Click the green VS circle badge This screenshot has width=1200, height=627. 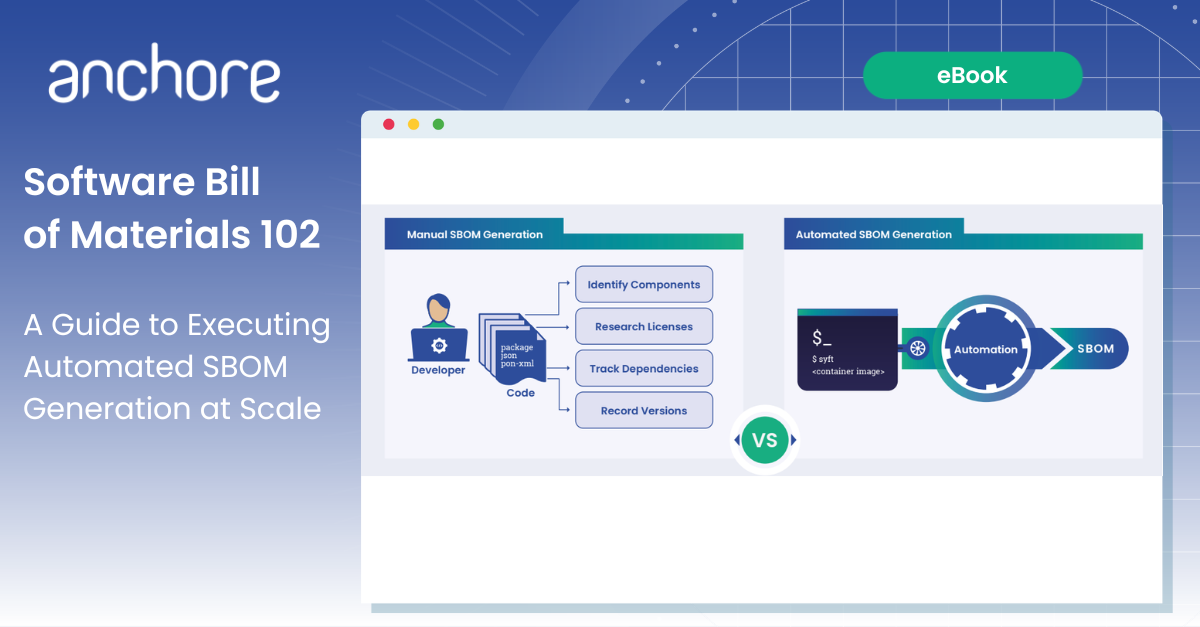click(x=765, y=440)
